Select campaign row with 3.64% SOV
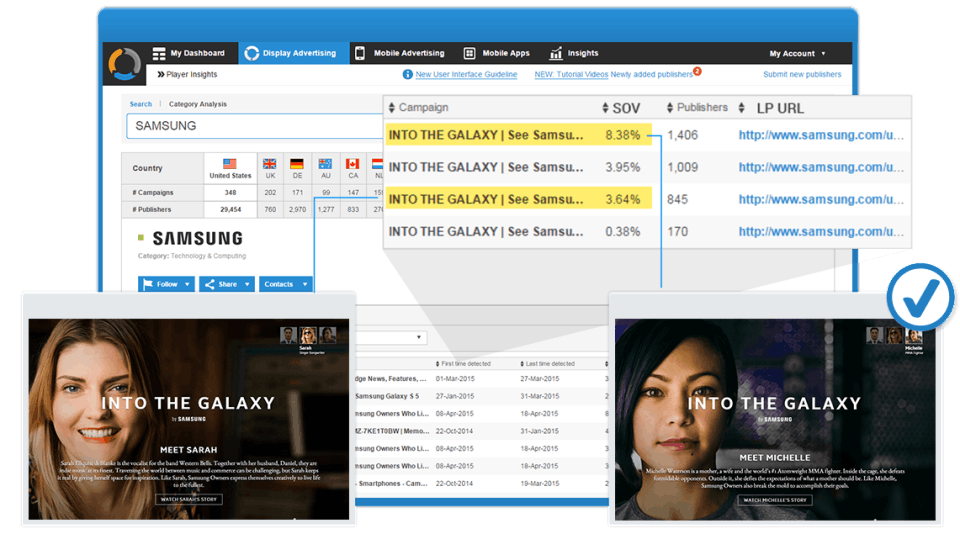The image size is (960, 534). 647,199
